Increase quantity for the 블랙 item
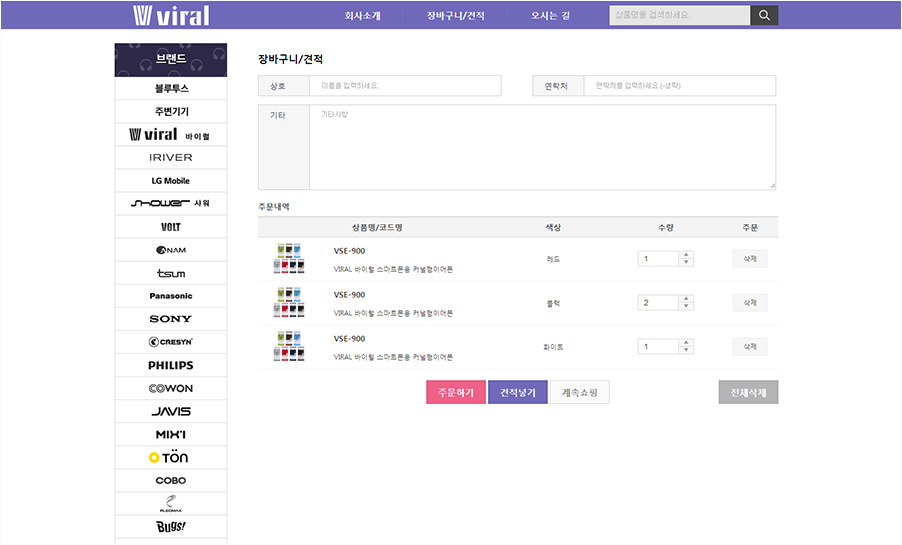This screenshot has height=545, width=902. [x=686, y=299]
